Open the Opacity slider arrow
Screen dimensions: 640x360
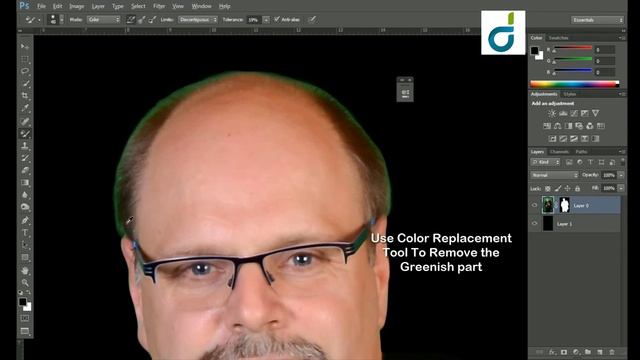(x=621, y=175)
